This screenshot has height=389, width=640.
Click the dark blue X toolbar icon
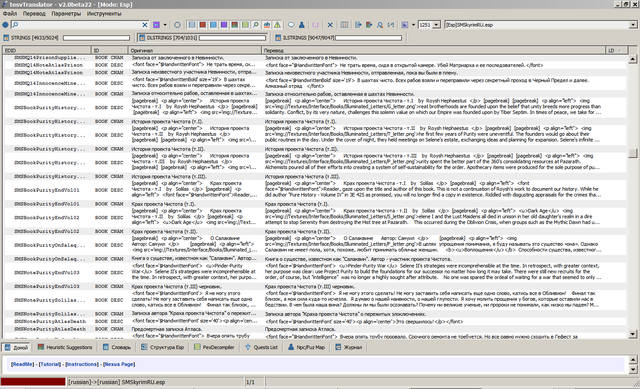[x=330, y=25]
